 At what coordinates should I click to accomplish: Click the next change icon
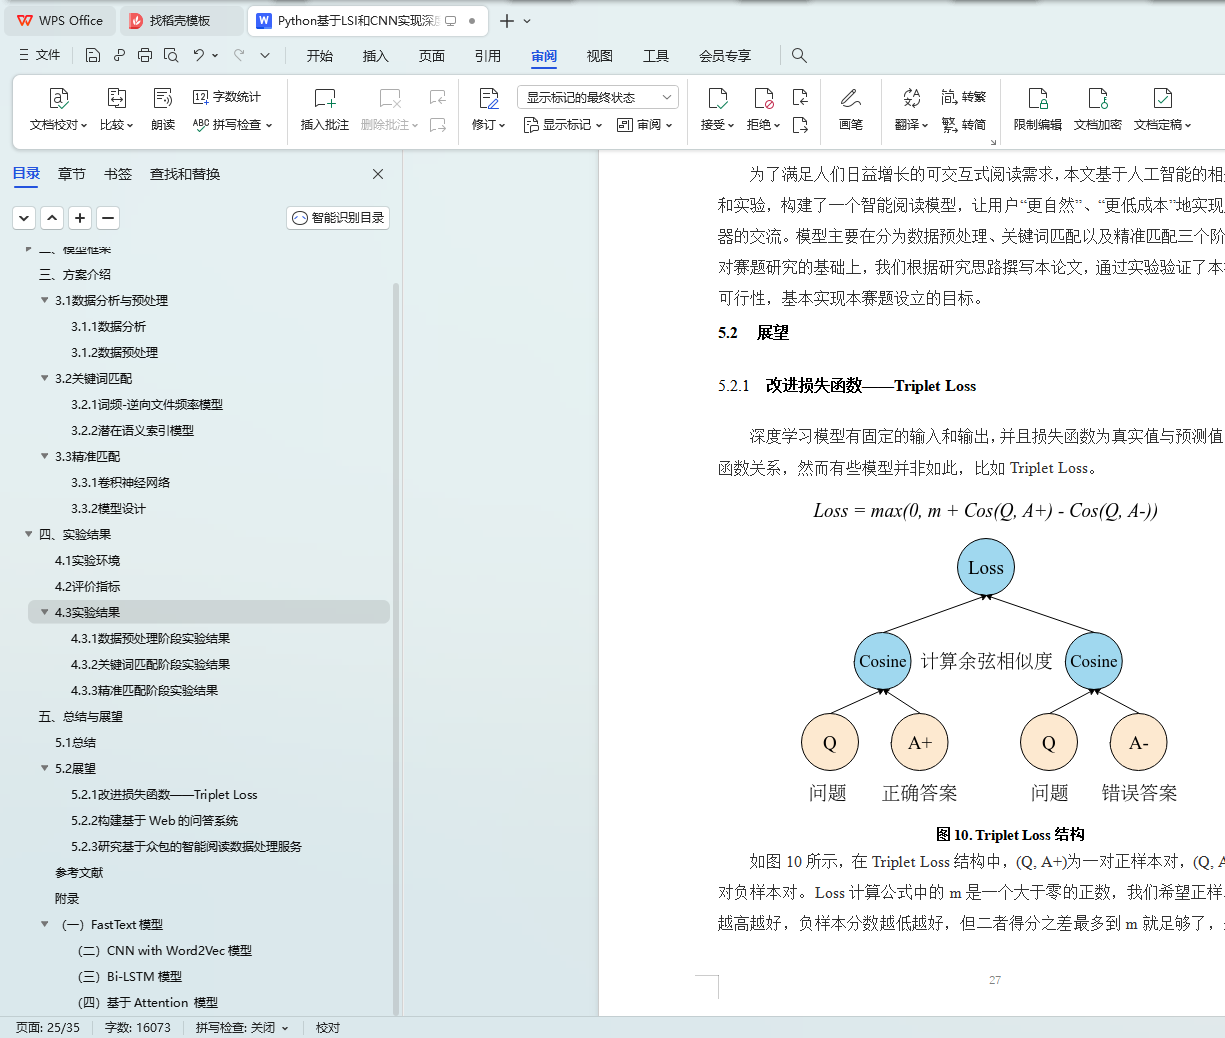click(x=800, y=125)
